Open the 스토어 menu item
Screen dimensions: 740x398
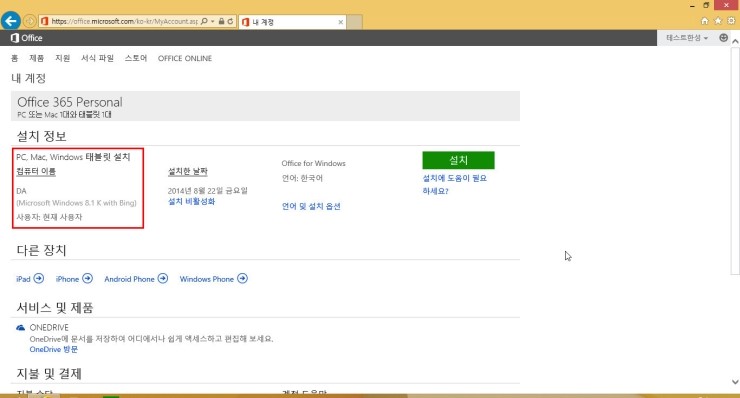[x=136, y=58]
